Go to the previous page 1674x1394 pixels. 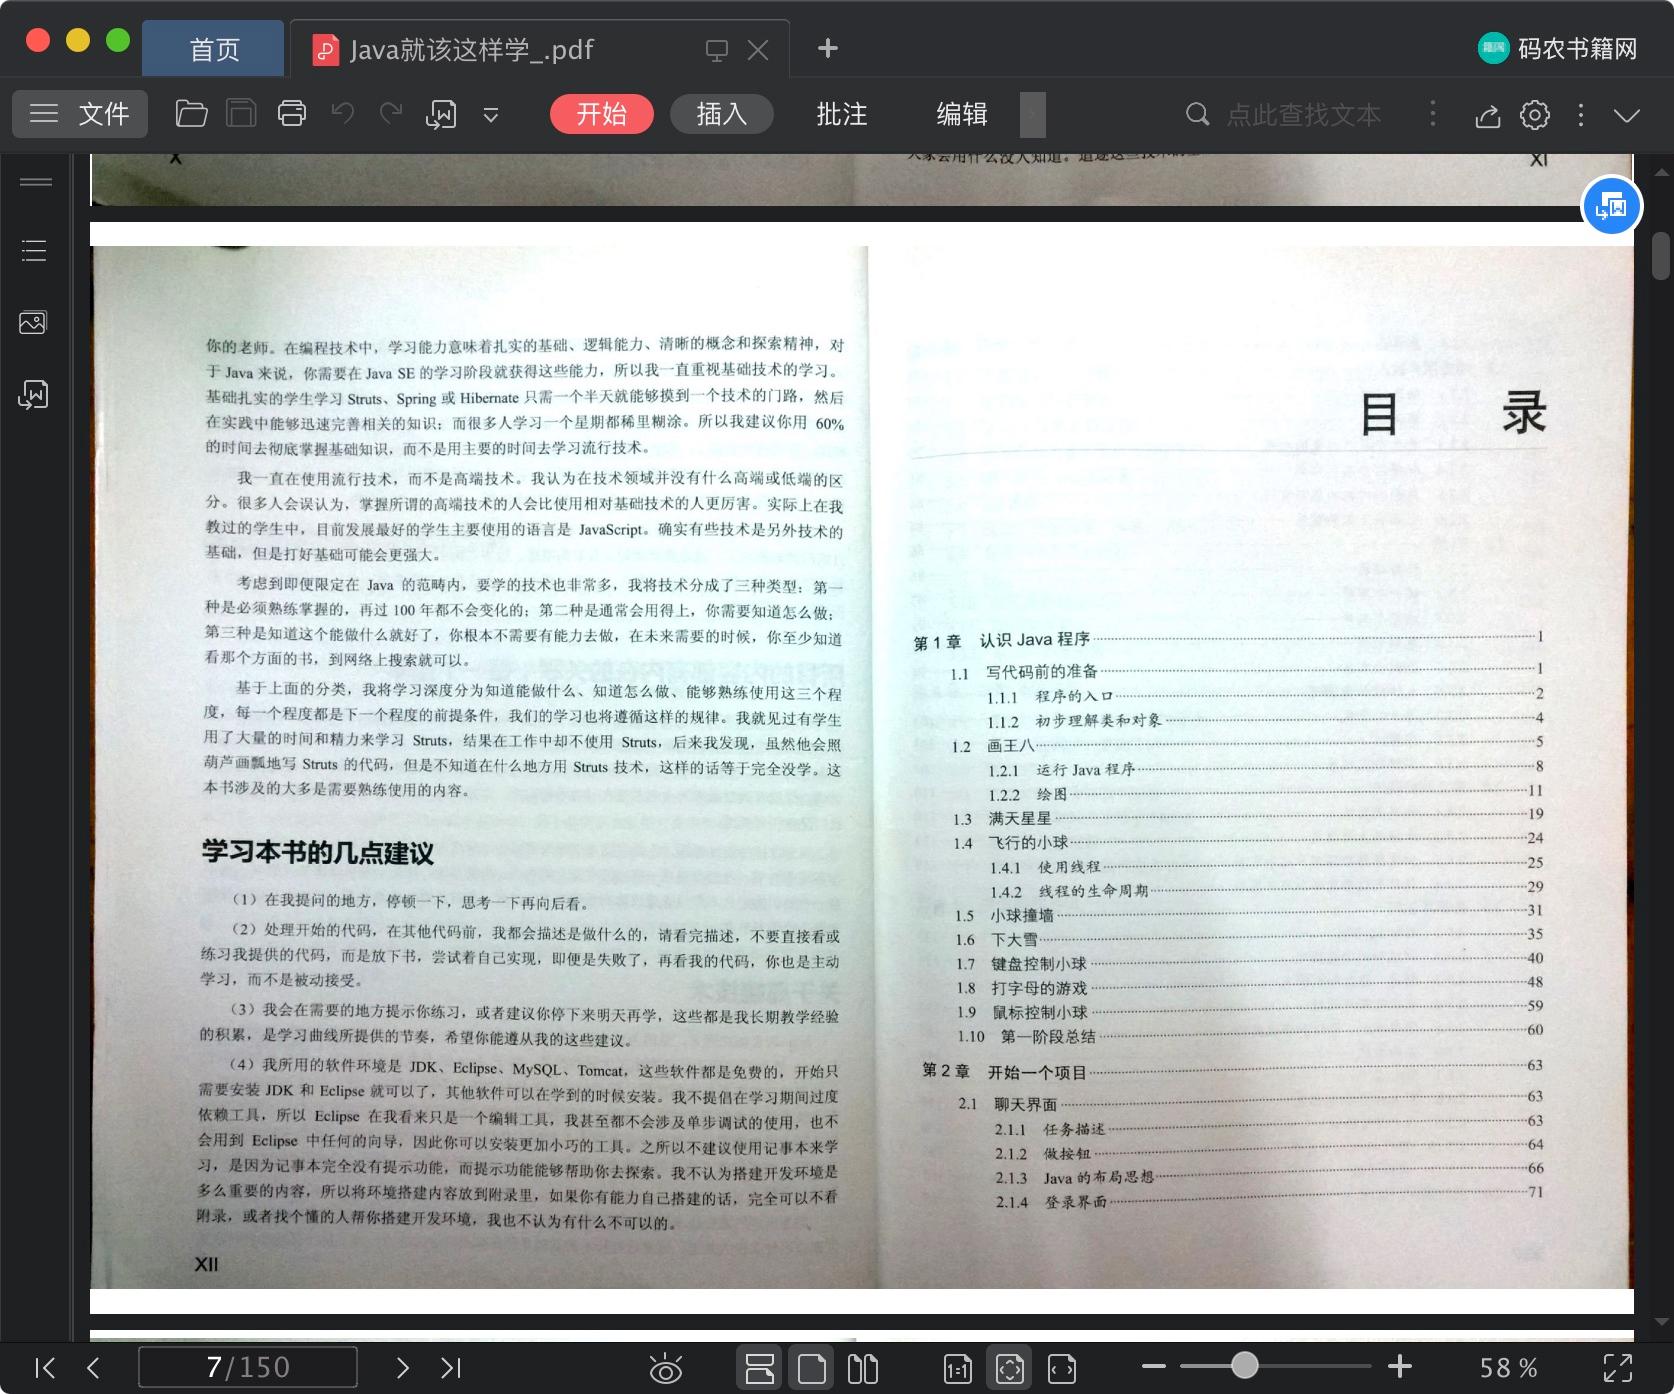(x=93, y=1367)
